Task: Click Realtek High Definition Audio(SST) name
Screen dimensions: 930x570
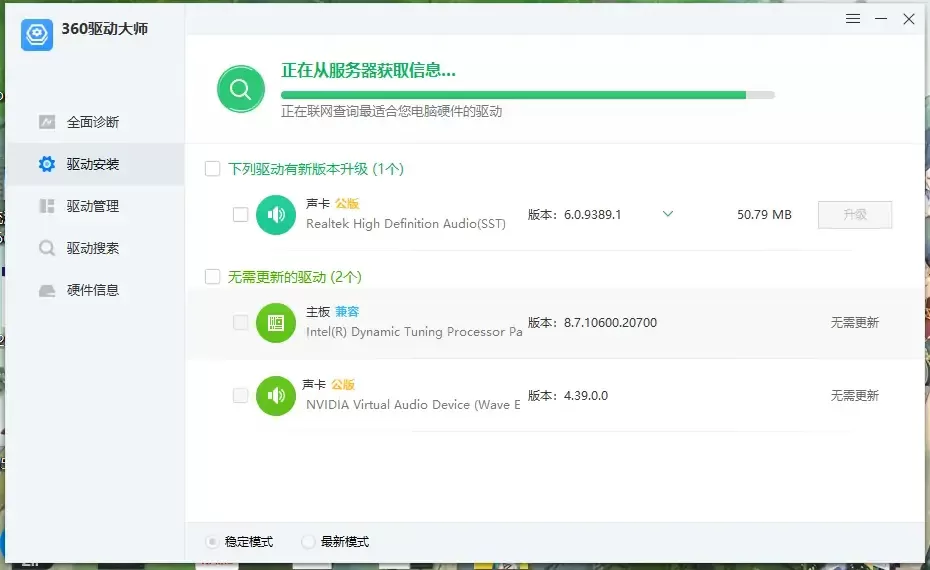Action: [406, 224]
